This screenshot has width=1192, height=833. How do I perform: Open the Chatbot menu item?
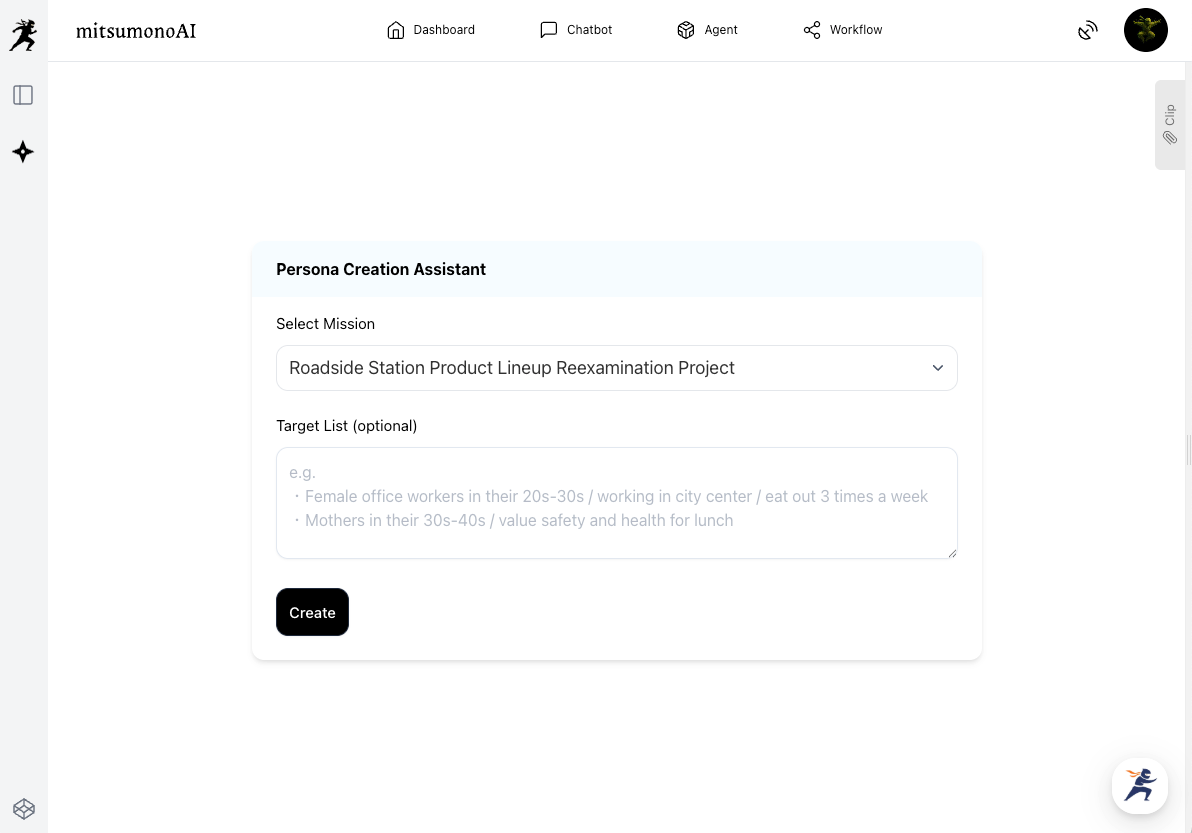pos(576,30)
